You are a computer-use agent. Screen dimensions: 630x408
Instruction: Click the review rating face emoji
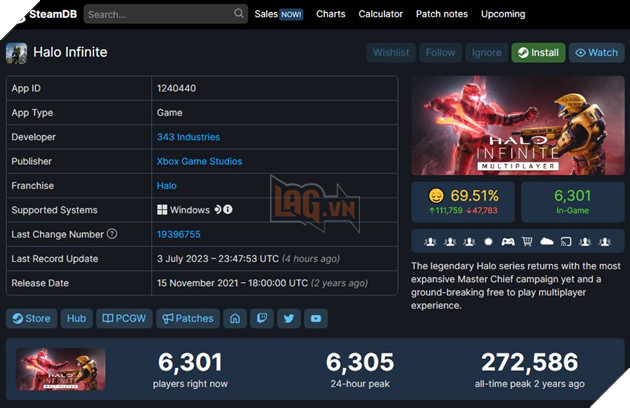[436, 196]
